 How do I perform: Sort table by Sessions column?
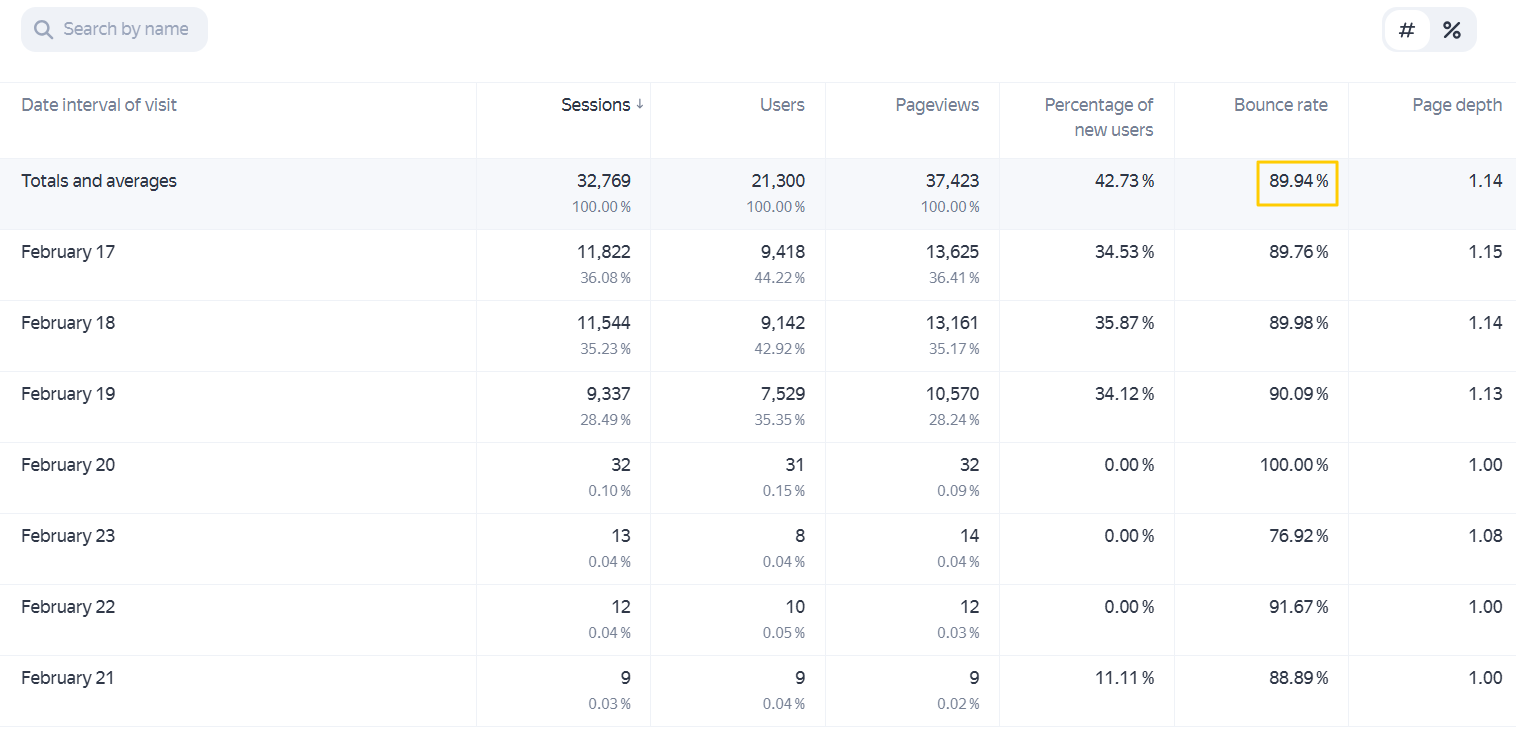click(x=595, y=105)
